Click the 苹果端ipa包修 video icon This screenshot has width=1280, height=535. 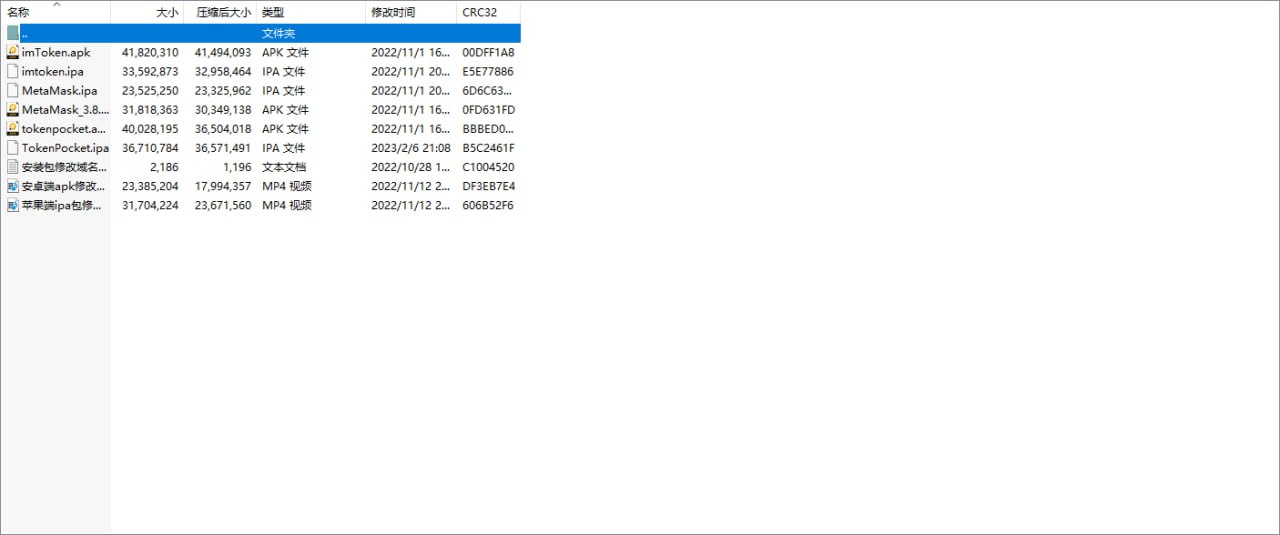click(x=12, y=205)
